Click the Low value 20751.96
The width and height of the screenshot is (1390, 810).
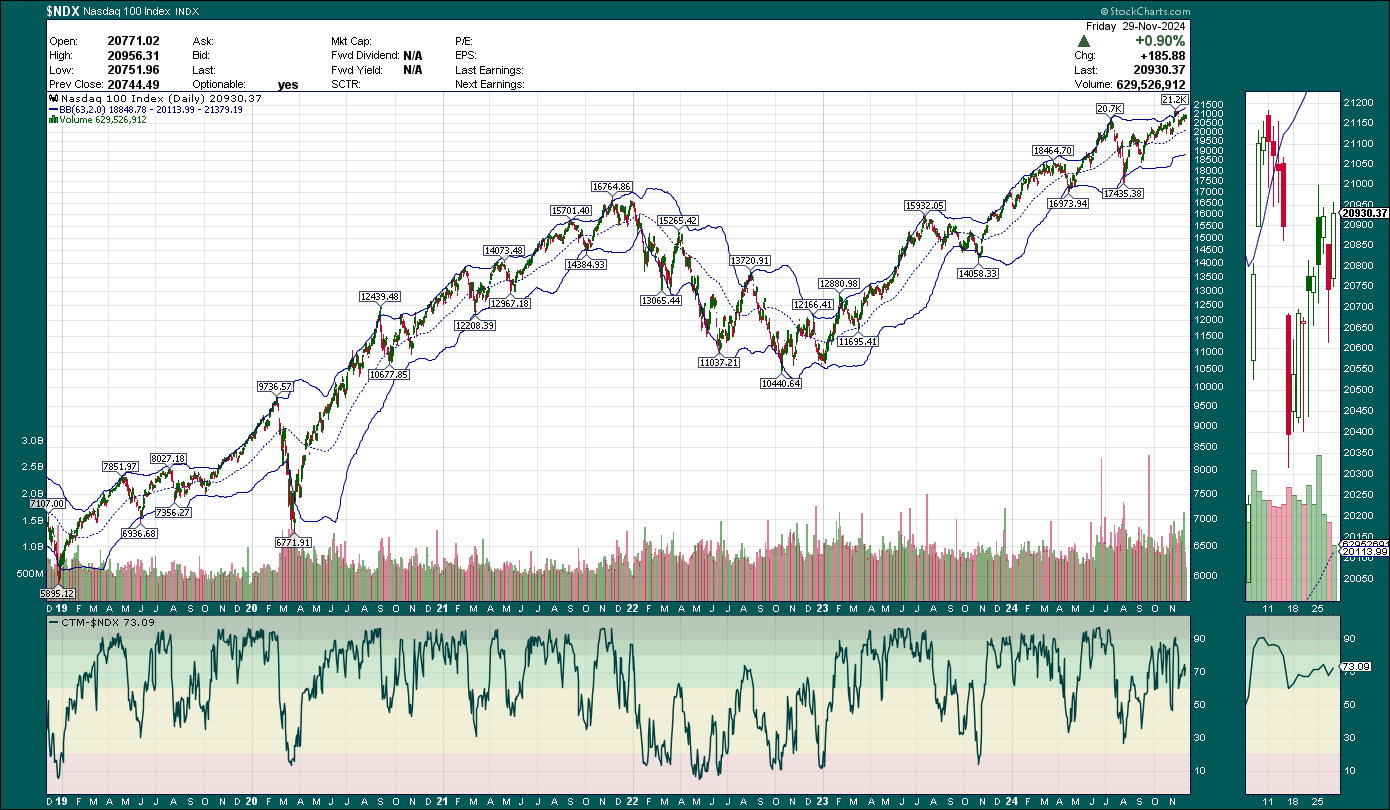click(132, 70)
